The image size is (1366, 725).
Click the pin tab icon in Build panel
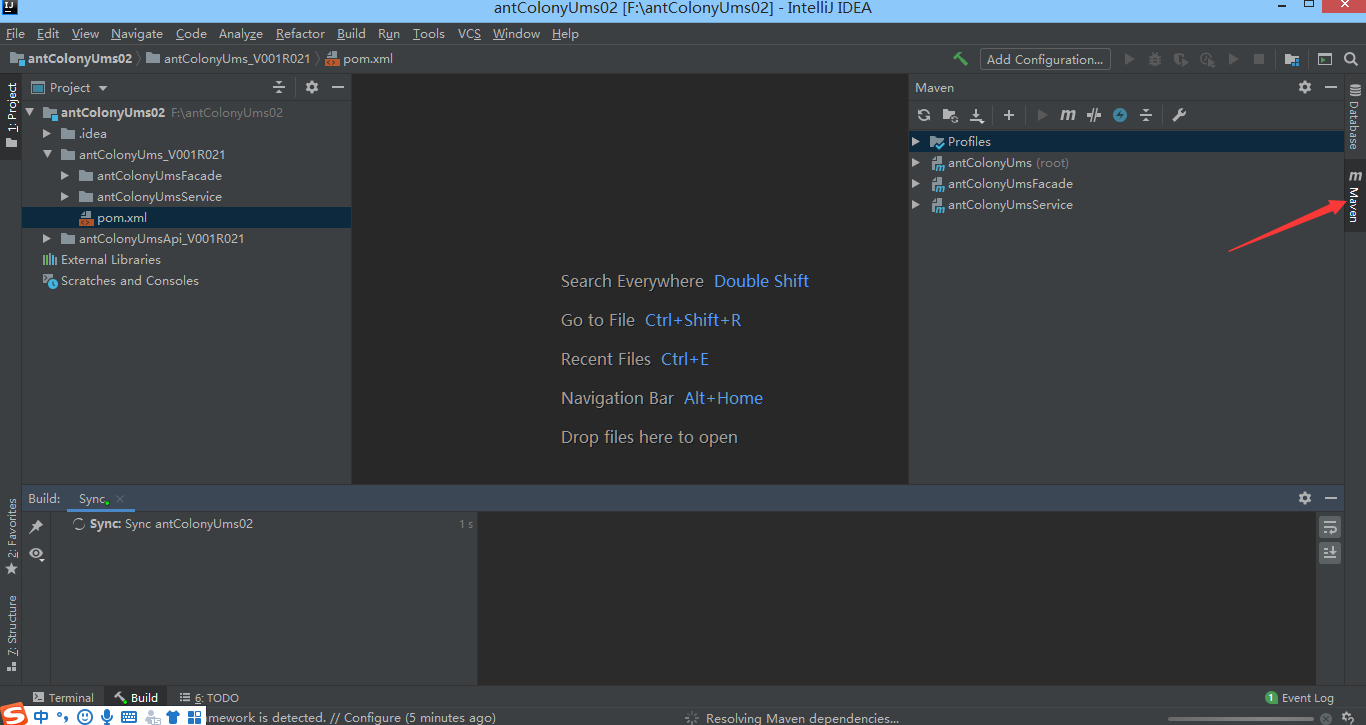tap(36, 526)
